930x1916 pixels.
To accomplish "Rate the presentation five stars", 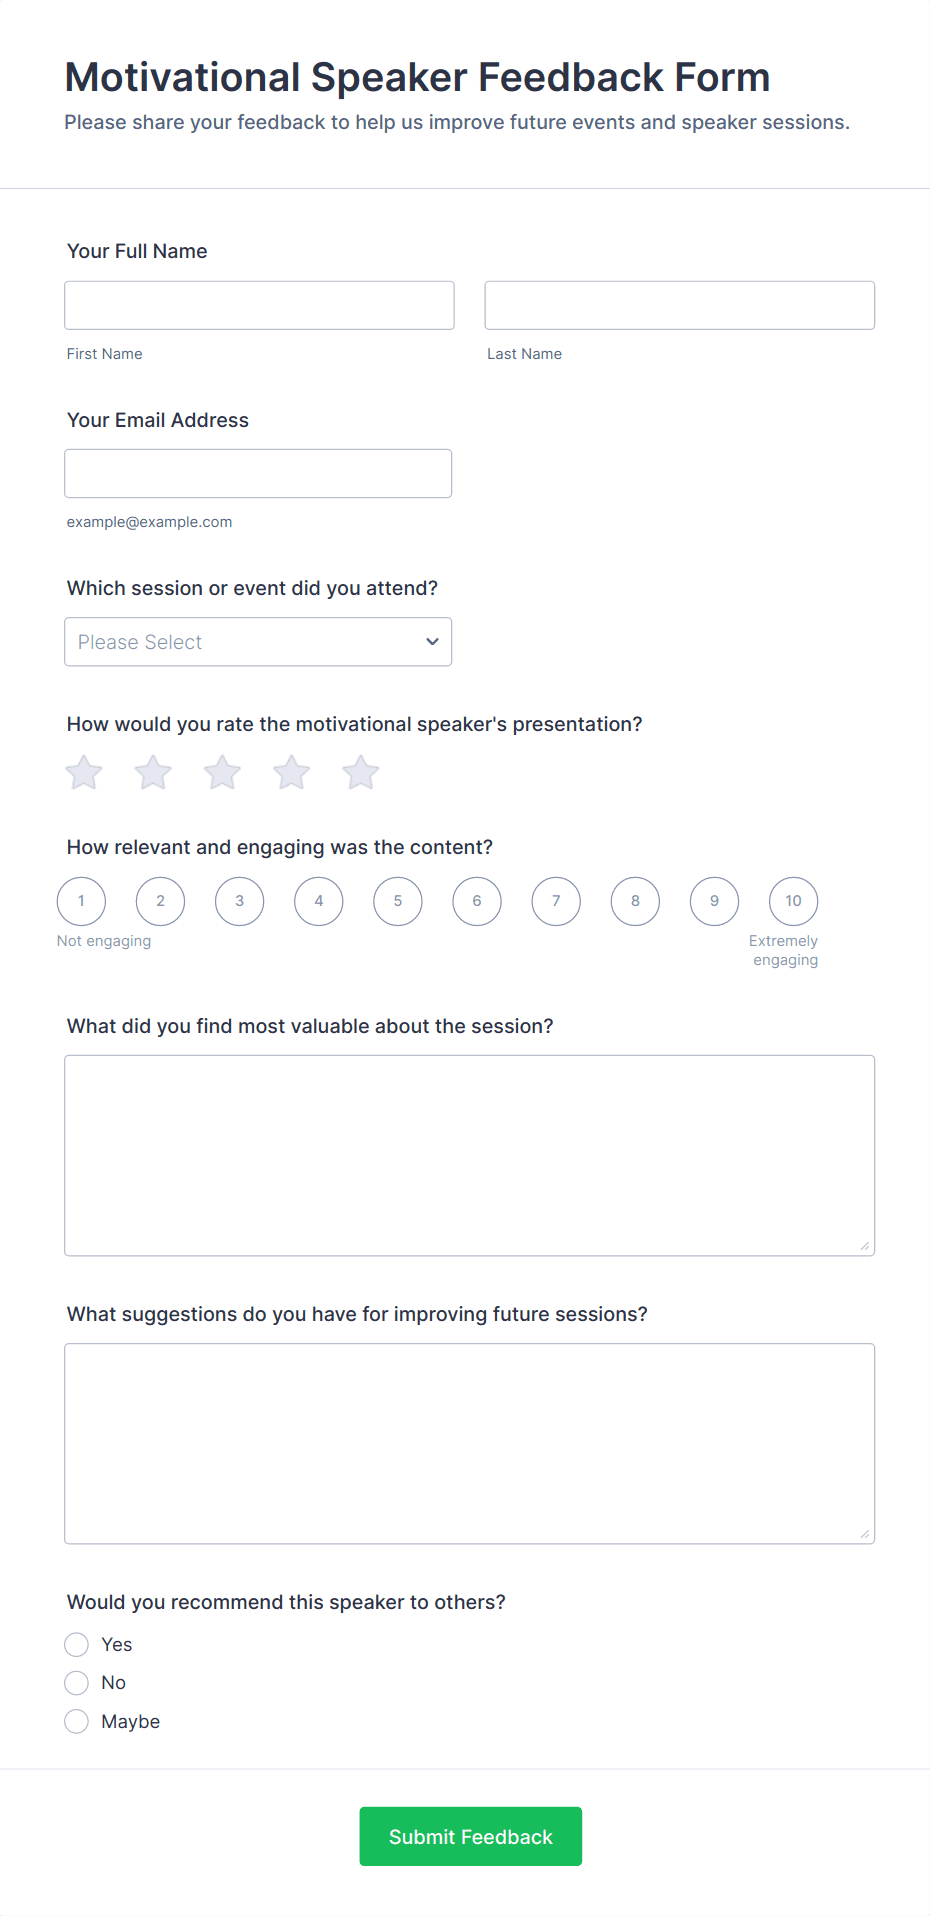I will [361, 773].
